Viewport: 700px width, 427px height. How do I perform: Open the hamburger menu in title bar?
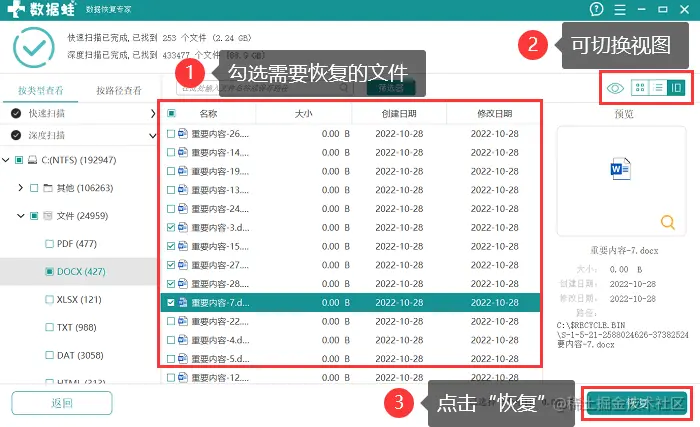coord(620,9)
